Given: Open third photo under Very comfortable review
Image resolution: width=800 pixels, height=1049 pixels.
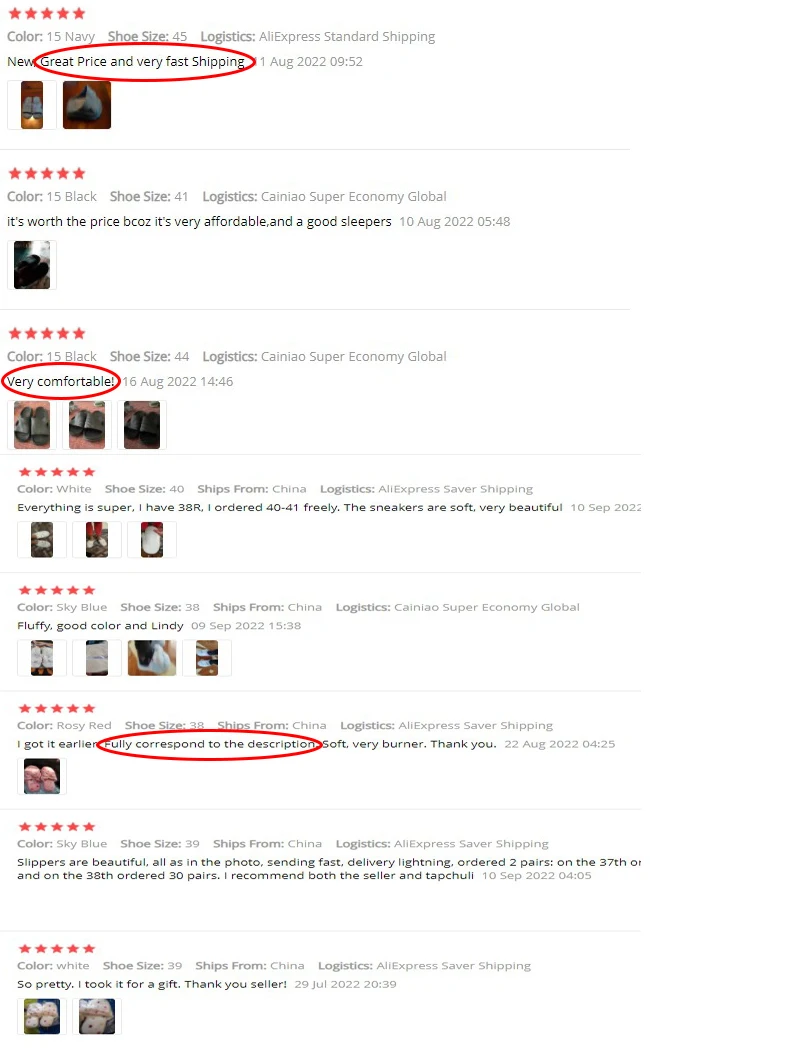Looking at the screenshot, I should point(142,425).
